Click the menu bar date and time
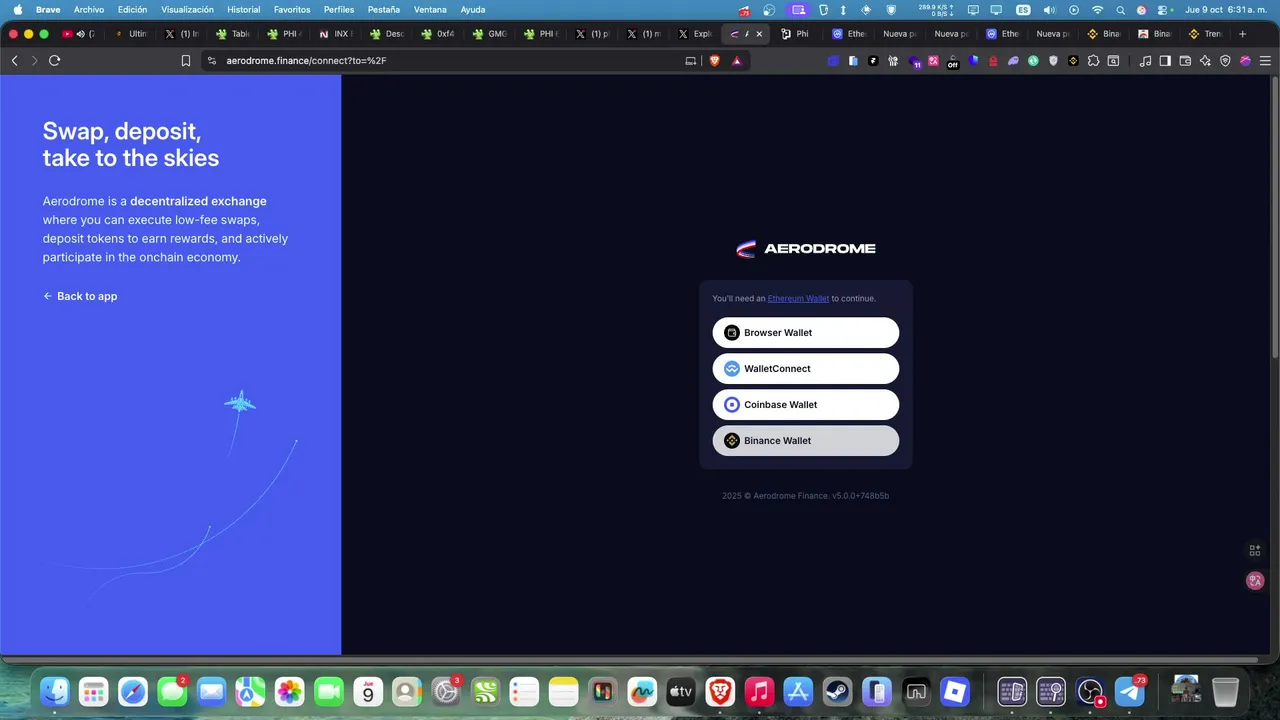 (x=1227, y=9)
